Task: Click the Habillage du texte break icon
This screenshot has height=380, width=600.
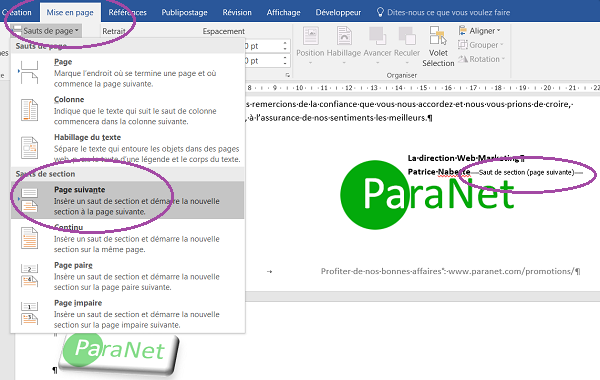Action: coord(29,148)
